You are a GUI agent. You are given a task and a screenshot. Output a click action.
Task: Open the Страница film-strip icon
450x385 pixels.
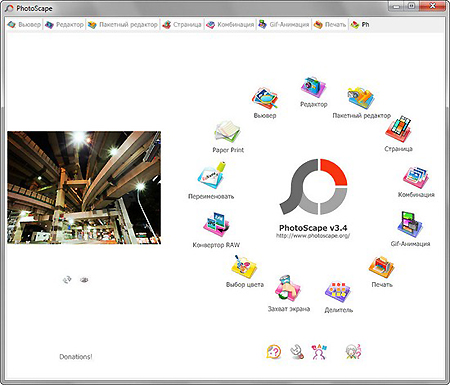coord(399,129)
